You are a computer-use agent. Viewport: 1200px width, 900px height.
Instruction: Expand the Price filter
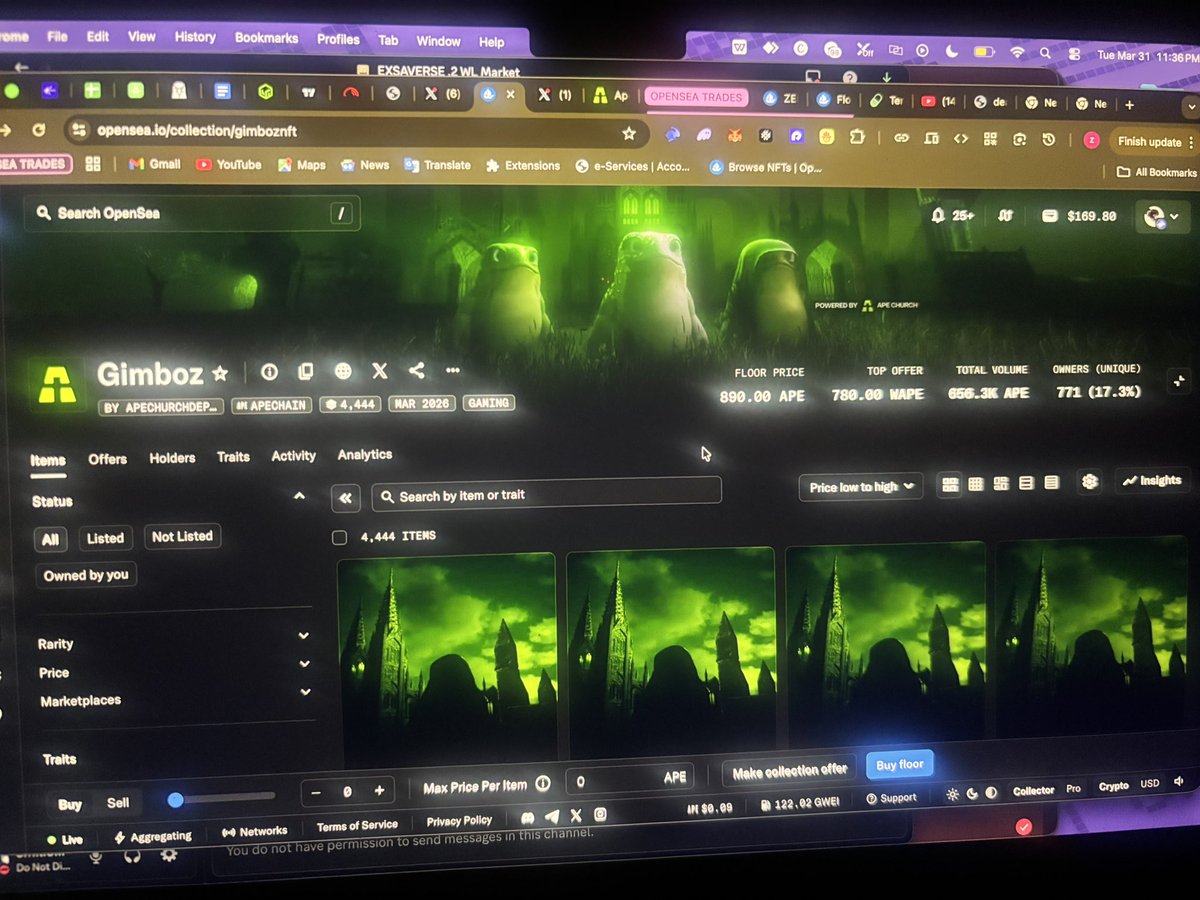pyautogui.click(x=304, y=664)
